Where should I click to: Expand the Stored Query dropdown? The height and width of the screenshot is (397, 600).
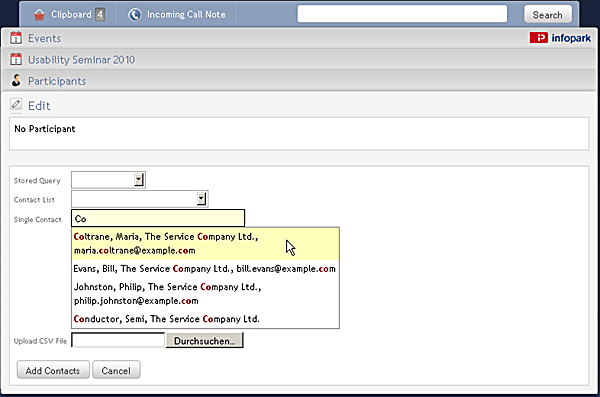[x=139, y=180]
